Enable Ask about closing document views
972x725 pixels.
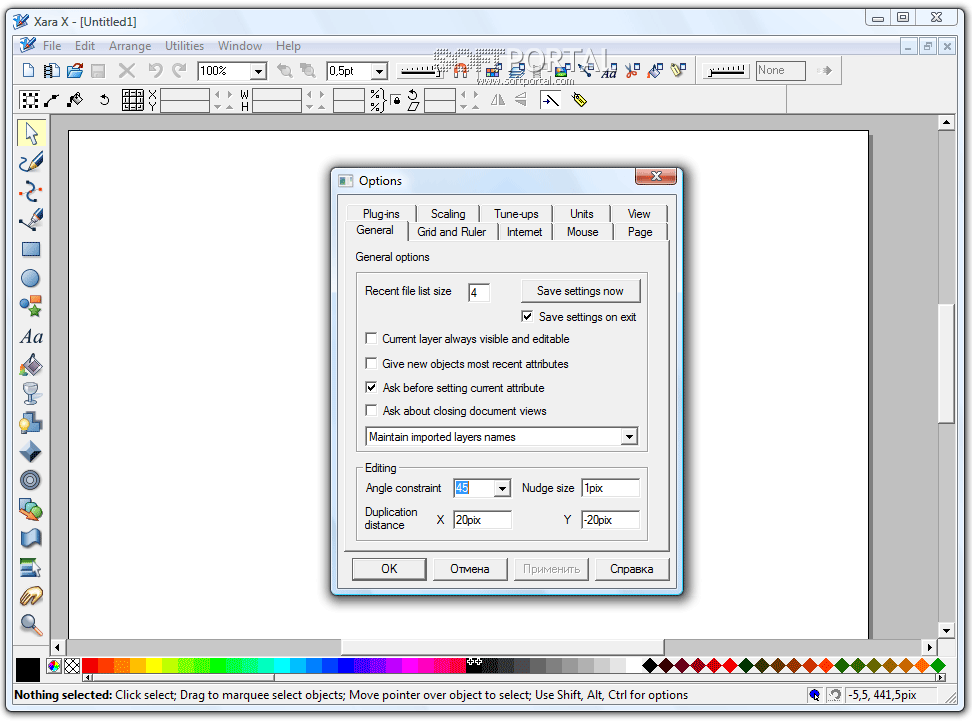click(x=371, y=410)
